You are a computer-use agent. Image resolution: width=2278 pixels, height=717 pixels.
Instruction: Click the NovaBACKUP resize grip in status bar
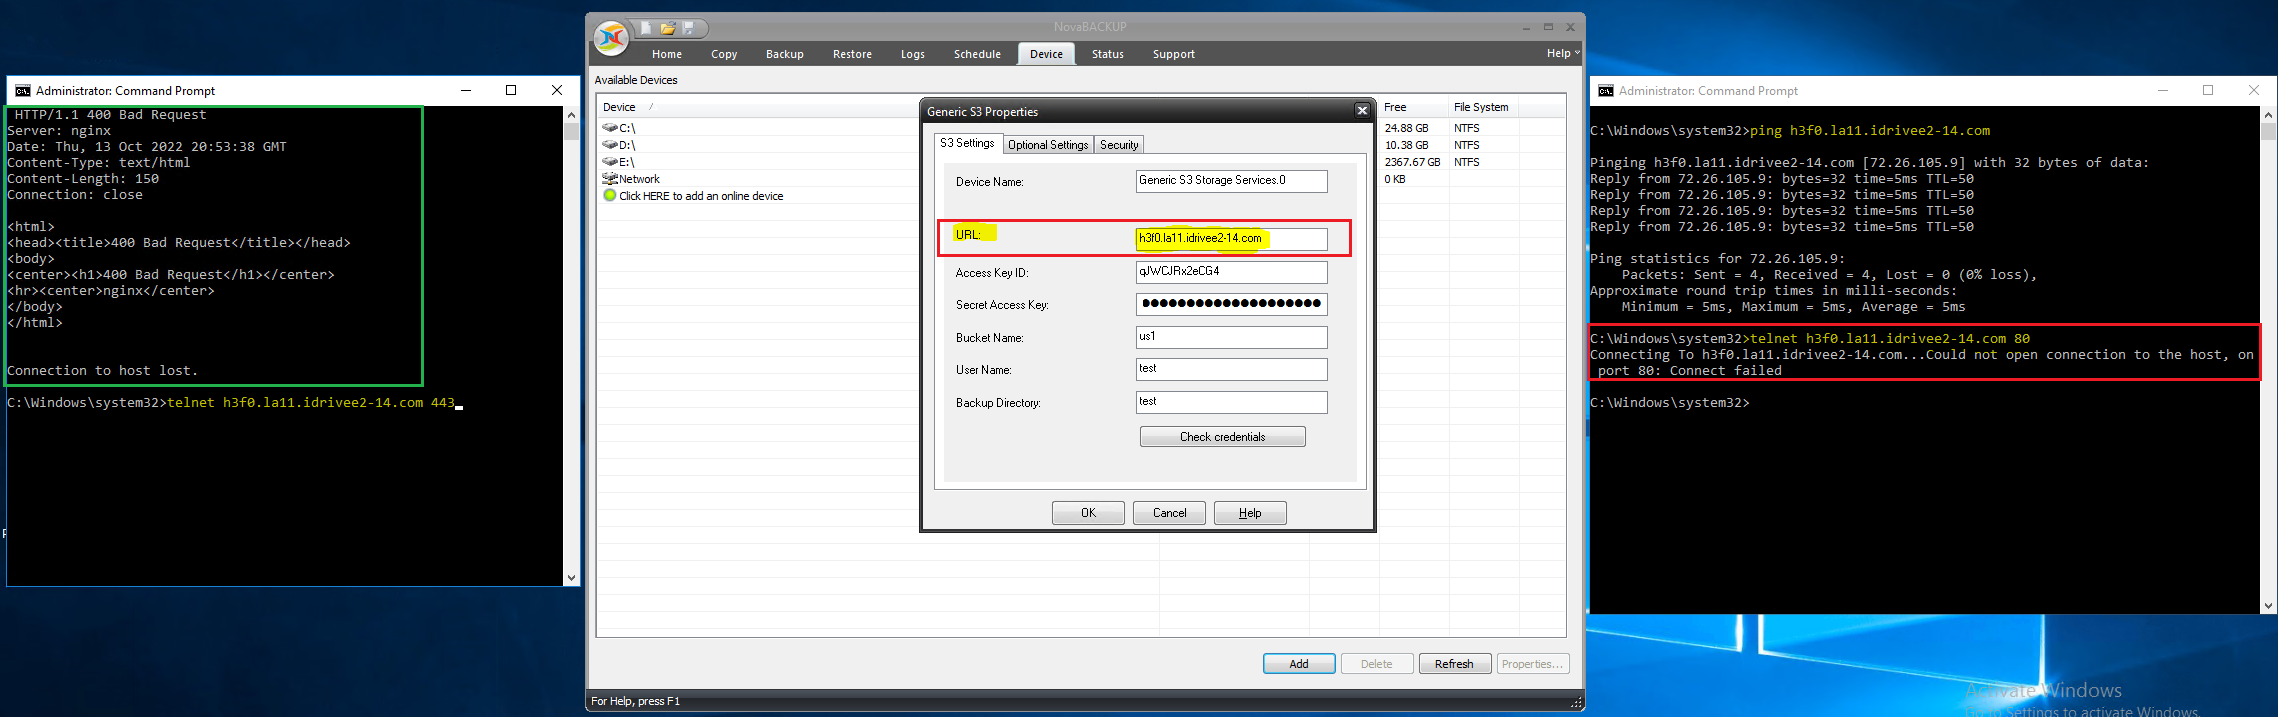[x=1576, y=702]
